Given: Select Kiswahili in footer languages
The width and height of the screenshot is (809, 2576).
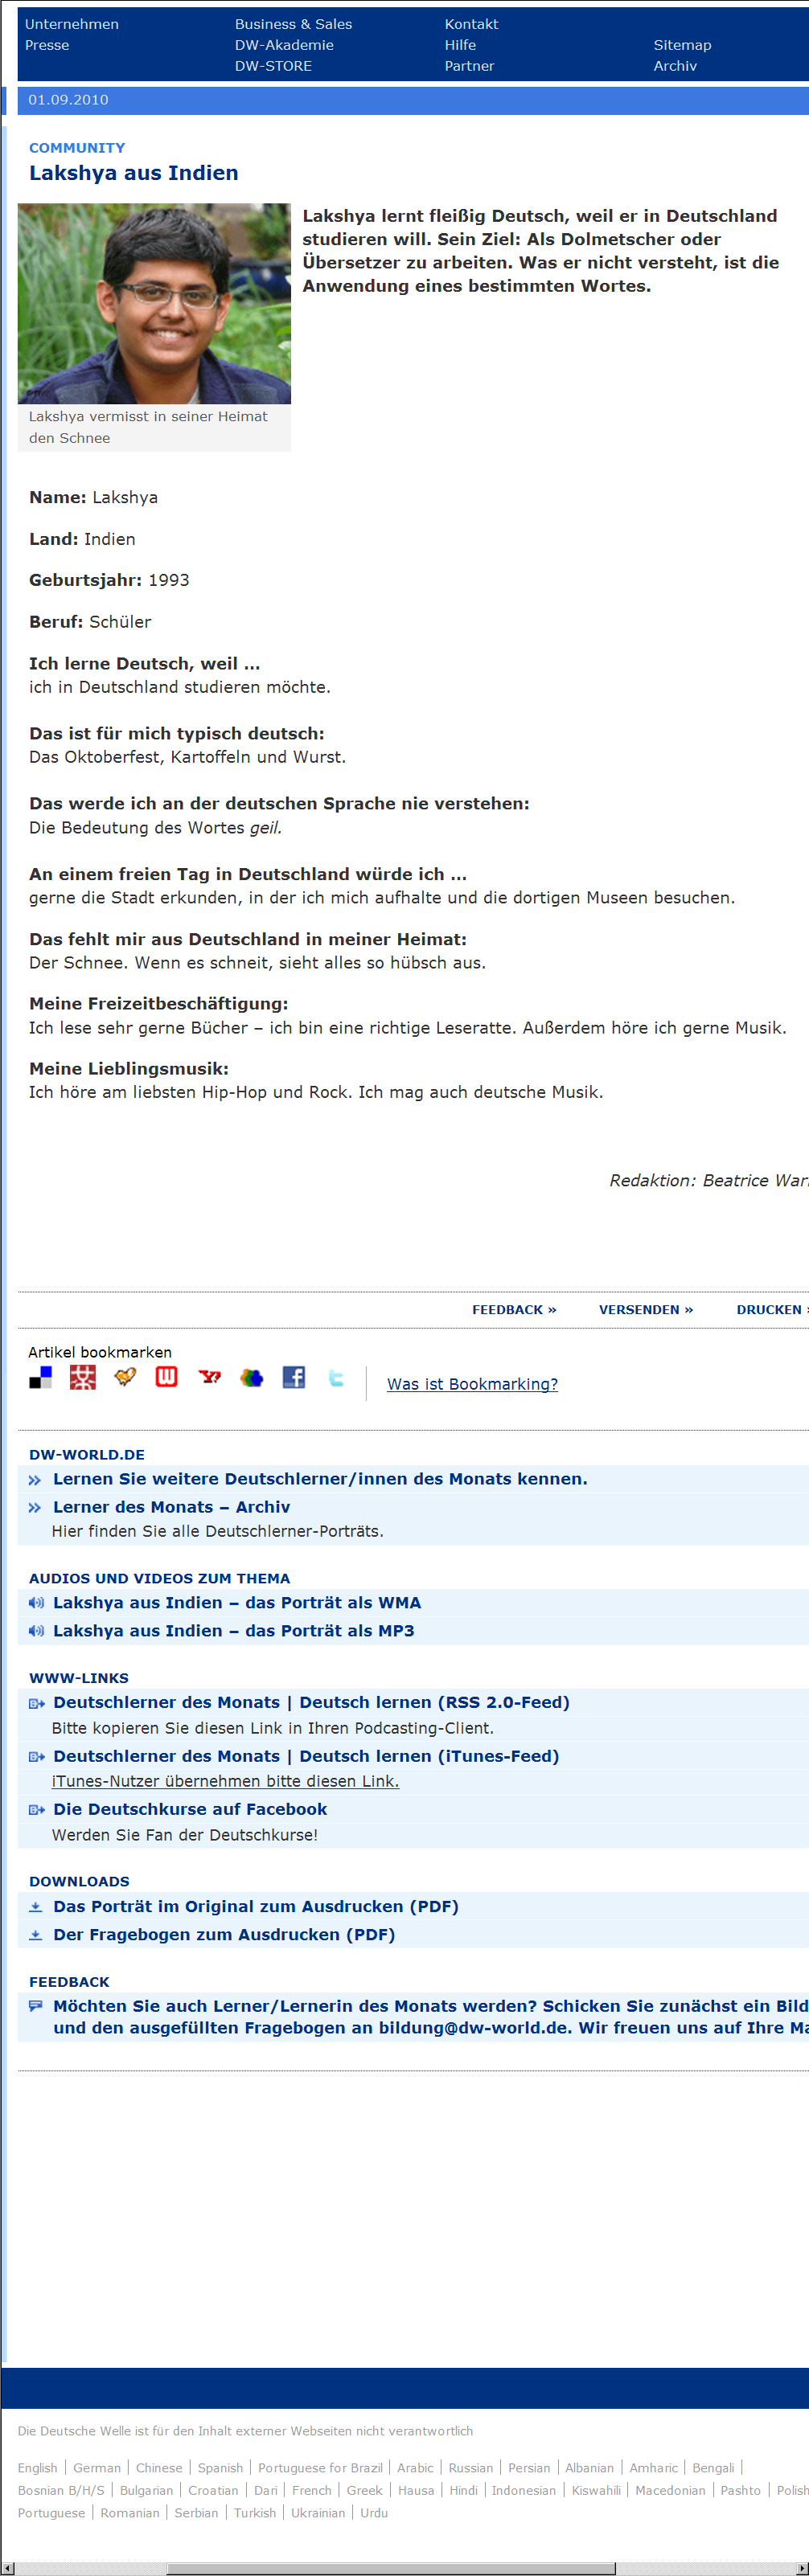Looking at the screenshot, I should [596, 2490].
